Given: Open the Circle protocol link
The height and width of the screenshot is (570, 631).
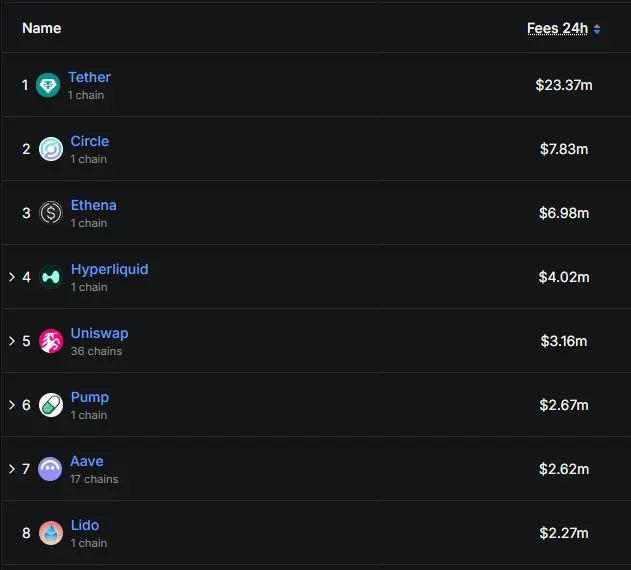Looking at the screenshot, I should tap(89, 141).
